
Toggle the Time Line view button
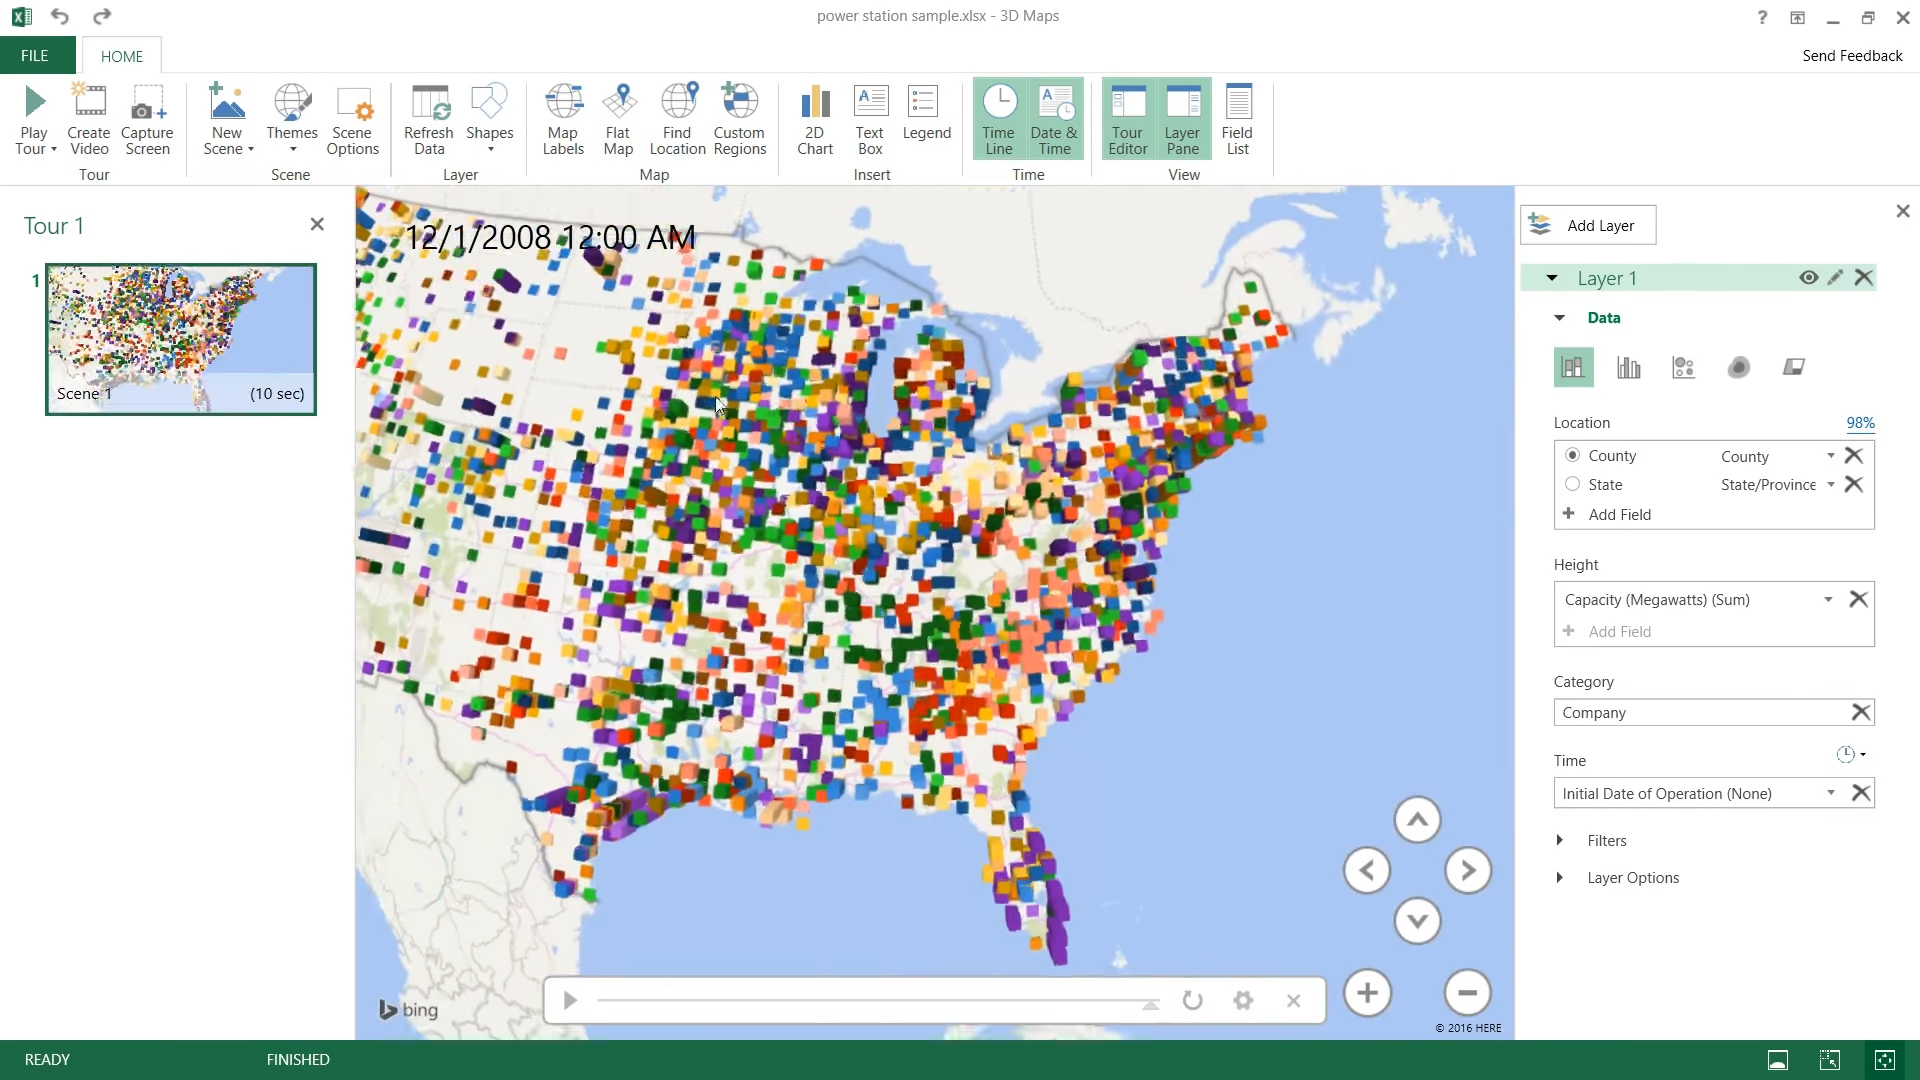[x=999, y=120]
